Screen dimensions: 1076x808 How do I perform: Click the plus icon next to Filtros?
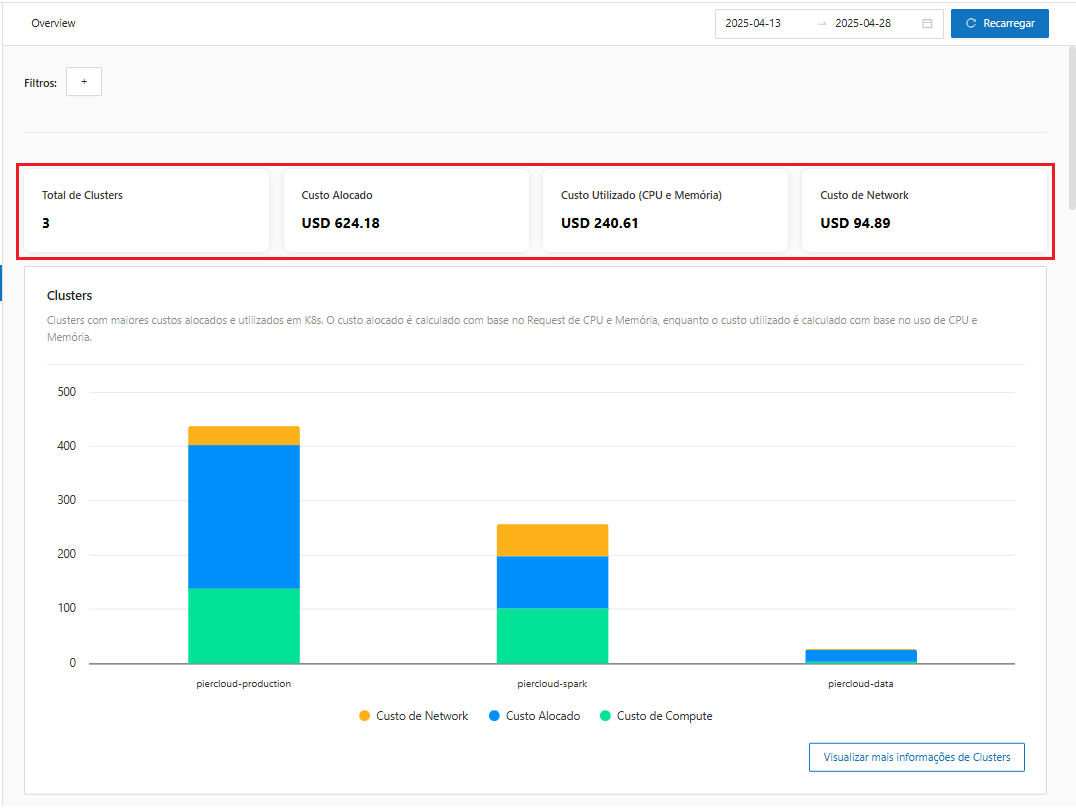tap(84, 82)
